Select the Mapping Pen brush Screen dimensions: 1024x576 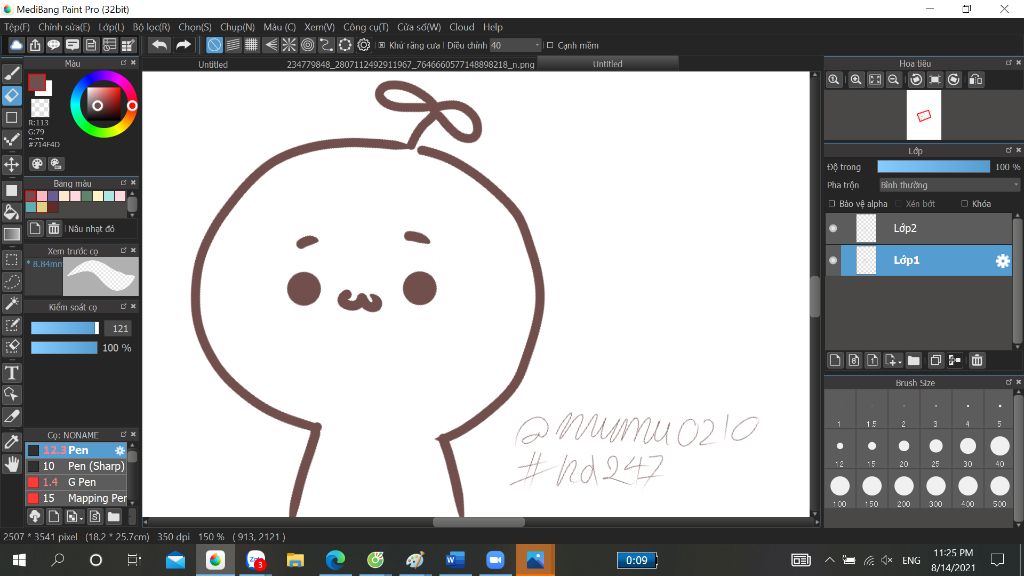(76, 498)
